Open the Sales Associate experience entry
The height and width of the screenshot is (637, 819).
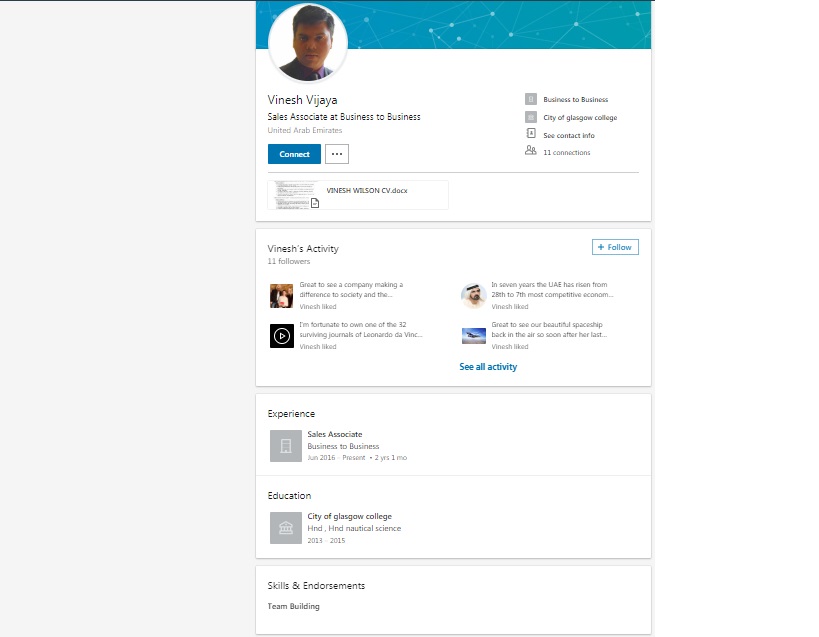pos(334,434)
